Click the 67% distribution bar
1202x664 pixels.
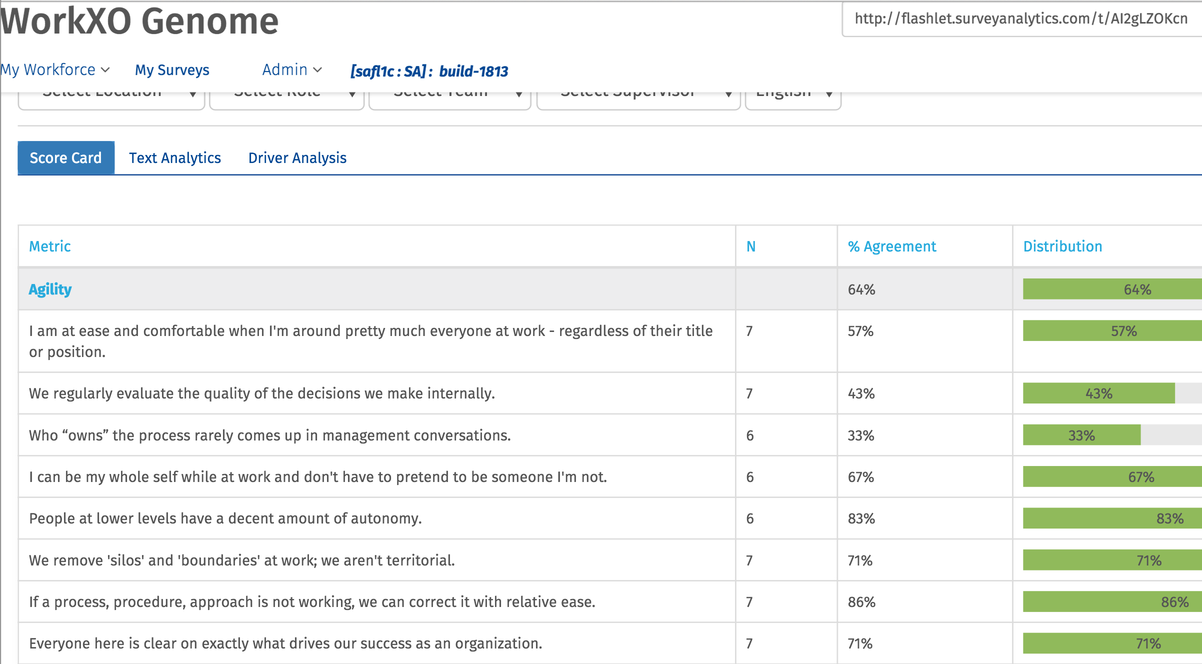[1112, 477]
